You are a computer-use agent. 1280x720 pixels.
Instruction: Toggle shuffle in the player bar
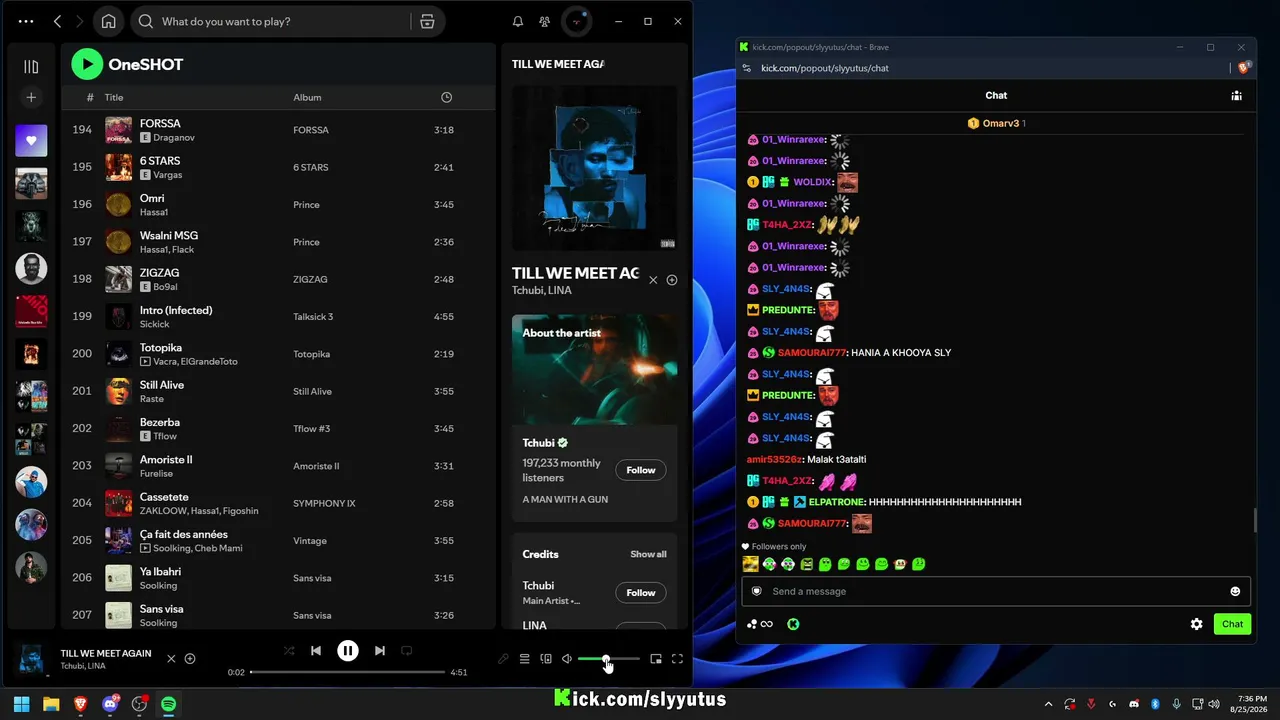pyautogui.click(x=289, y=651)
